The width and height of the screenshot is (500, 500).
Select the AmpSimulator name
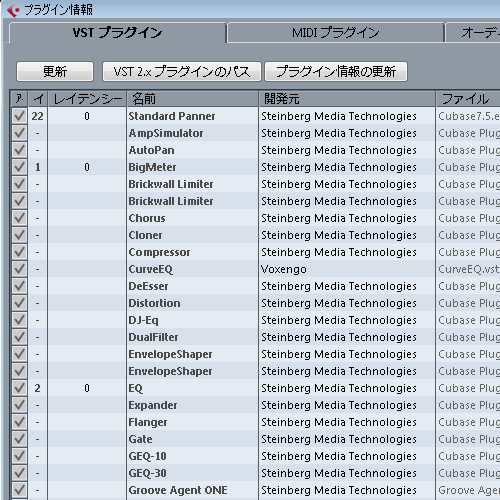[x=166, y=133]
